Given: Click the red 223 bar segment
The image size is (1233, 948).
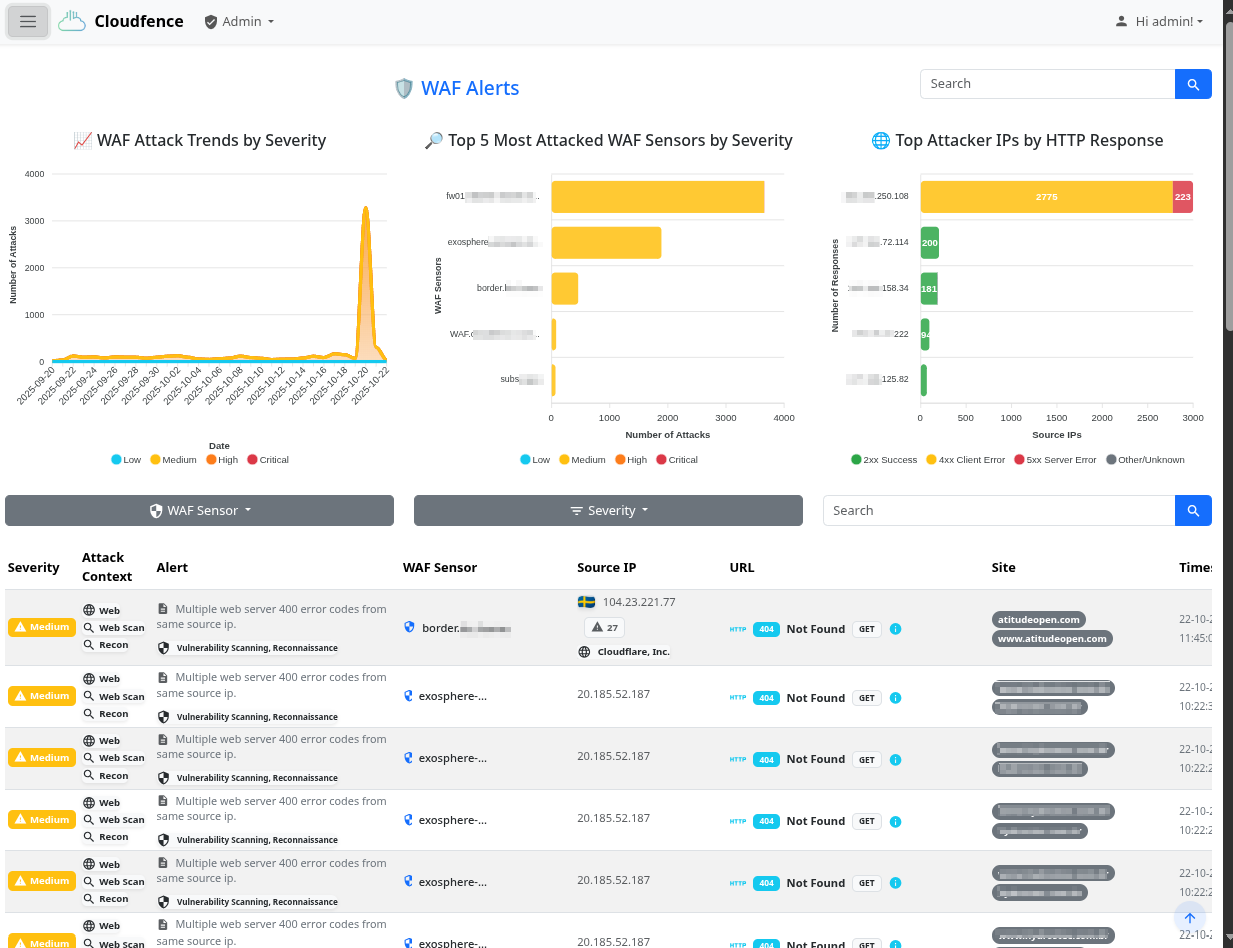Looking at the screenshot, I should (x=1182, y=197).
